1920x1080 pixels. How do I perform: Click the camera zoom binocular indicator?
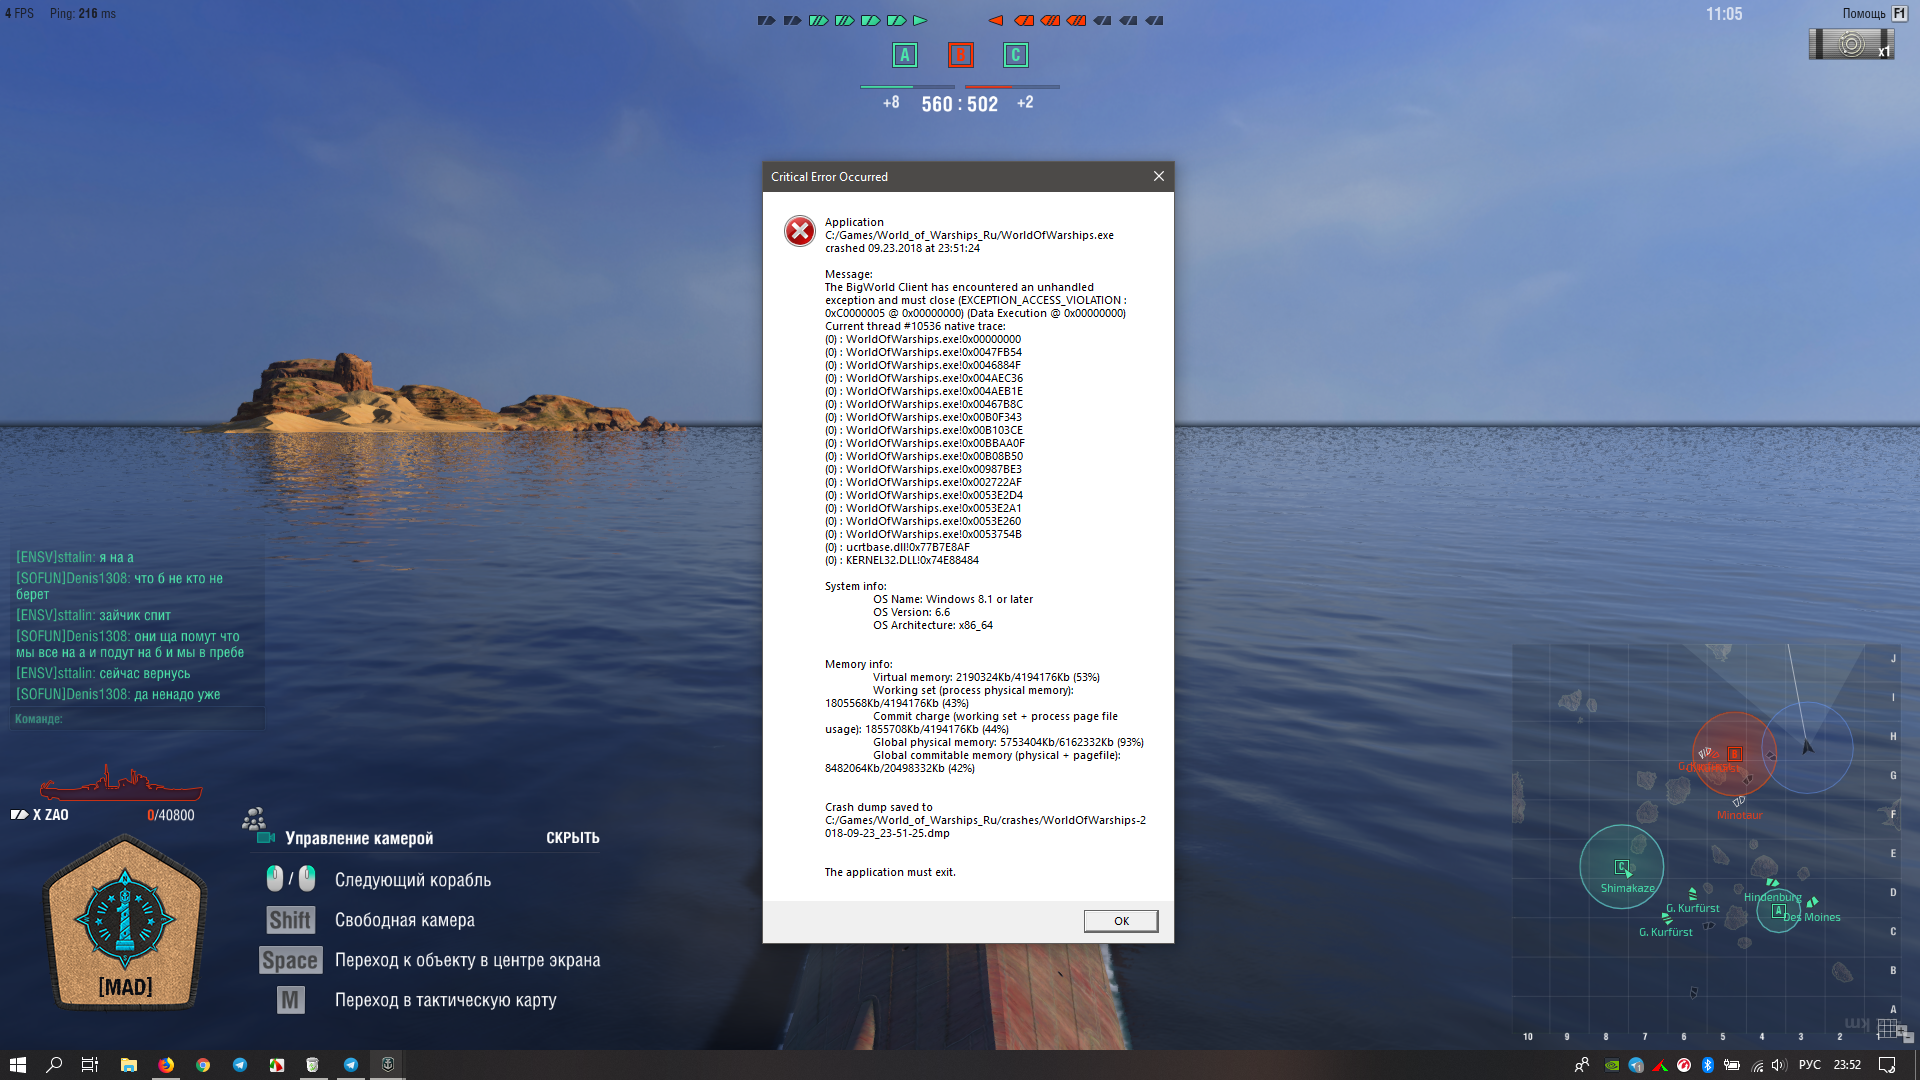tap(1850, 44)
